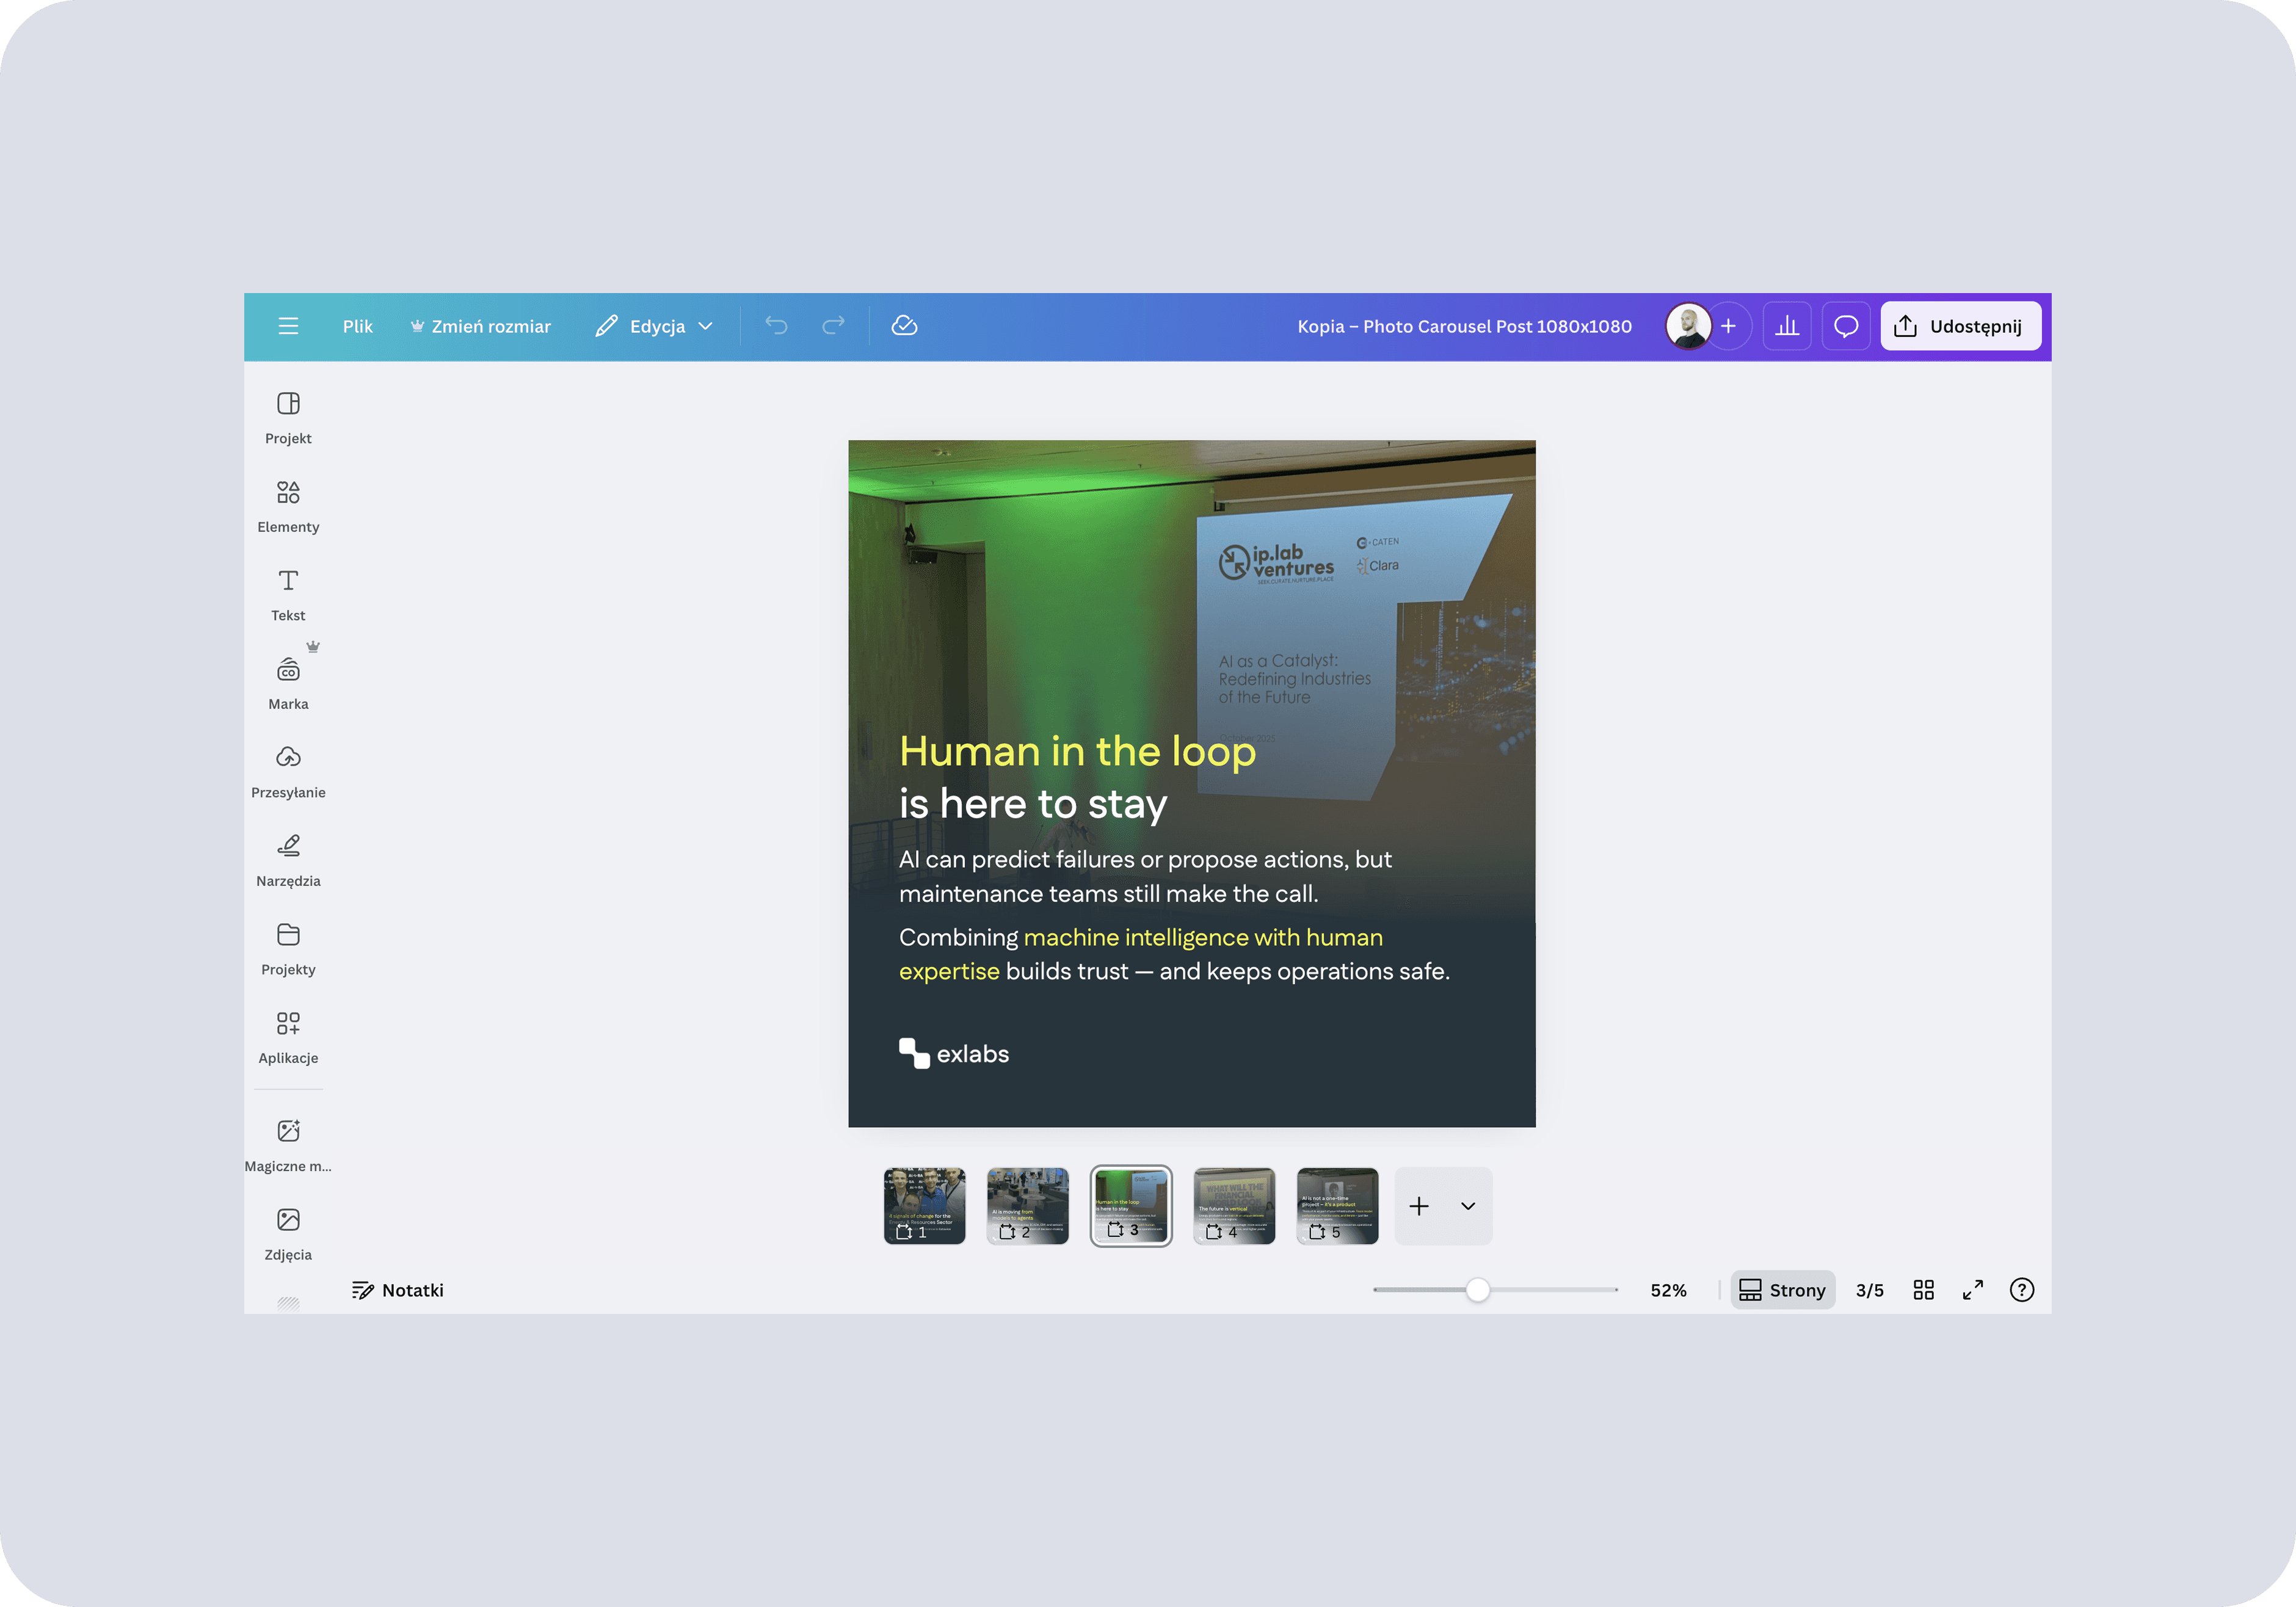Open the Plik menu
Screen dimensions: 2296x1607
(x=357, y=326)
